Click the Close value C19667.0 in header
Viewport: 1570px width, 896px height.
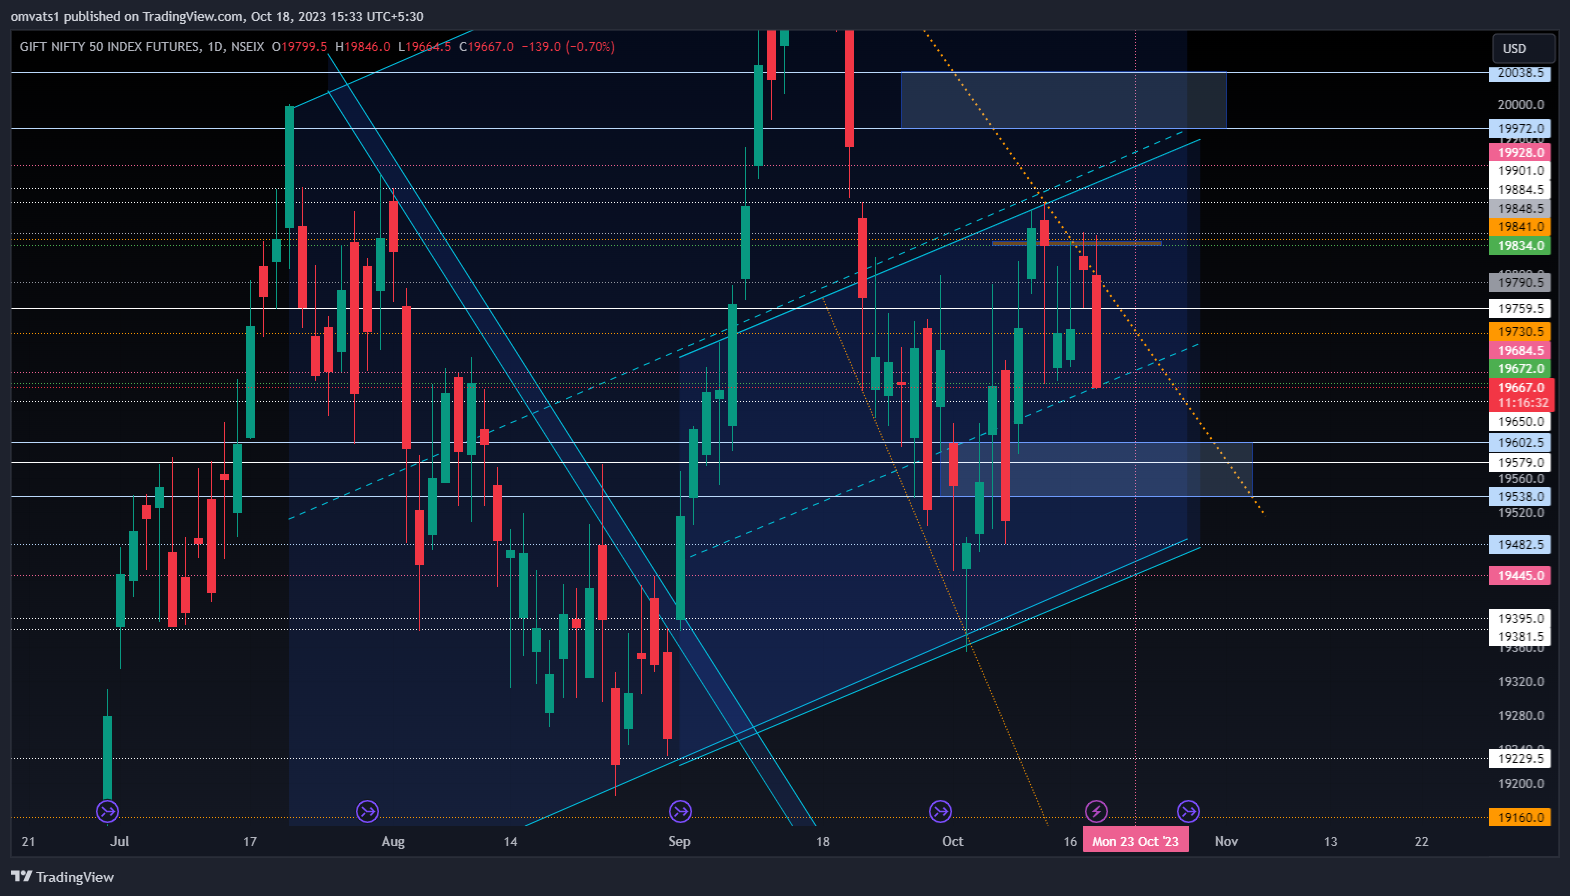486,46
